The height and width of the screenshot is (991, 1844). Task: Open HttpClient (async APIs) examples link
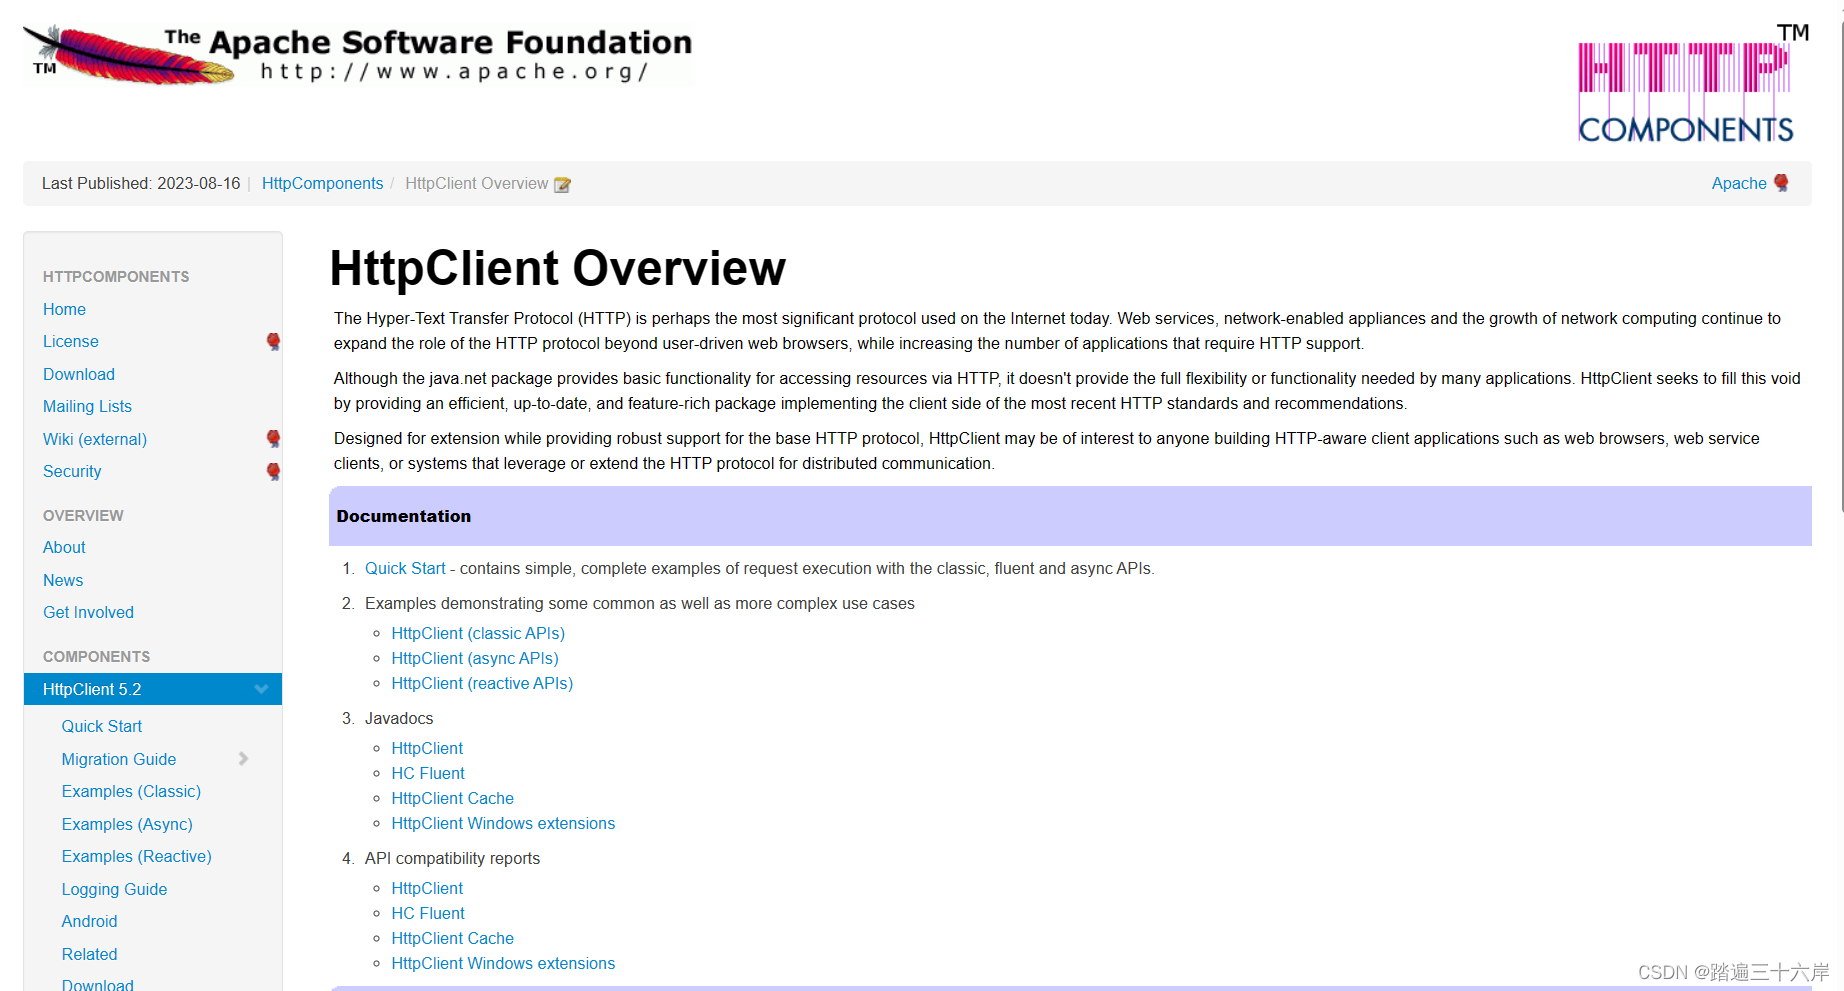point(475,659)
